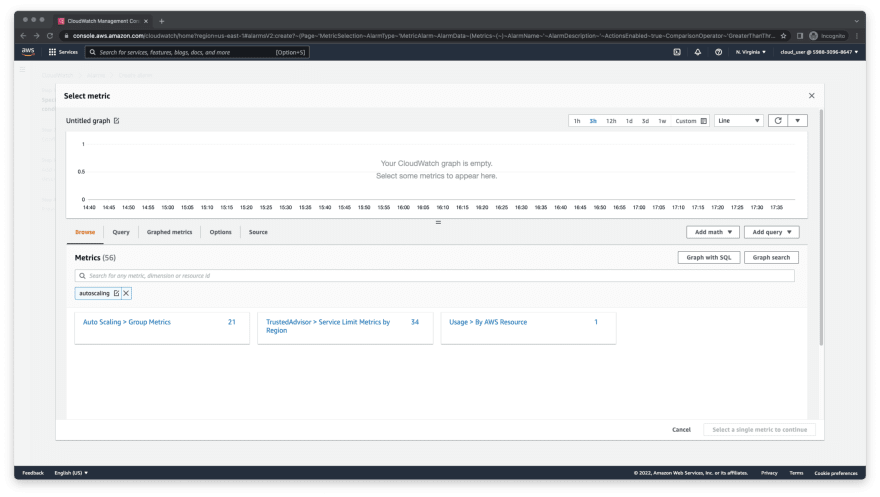Select the 1h time range

click(577, 121)
